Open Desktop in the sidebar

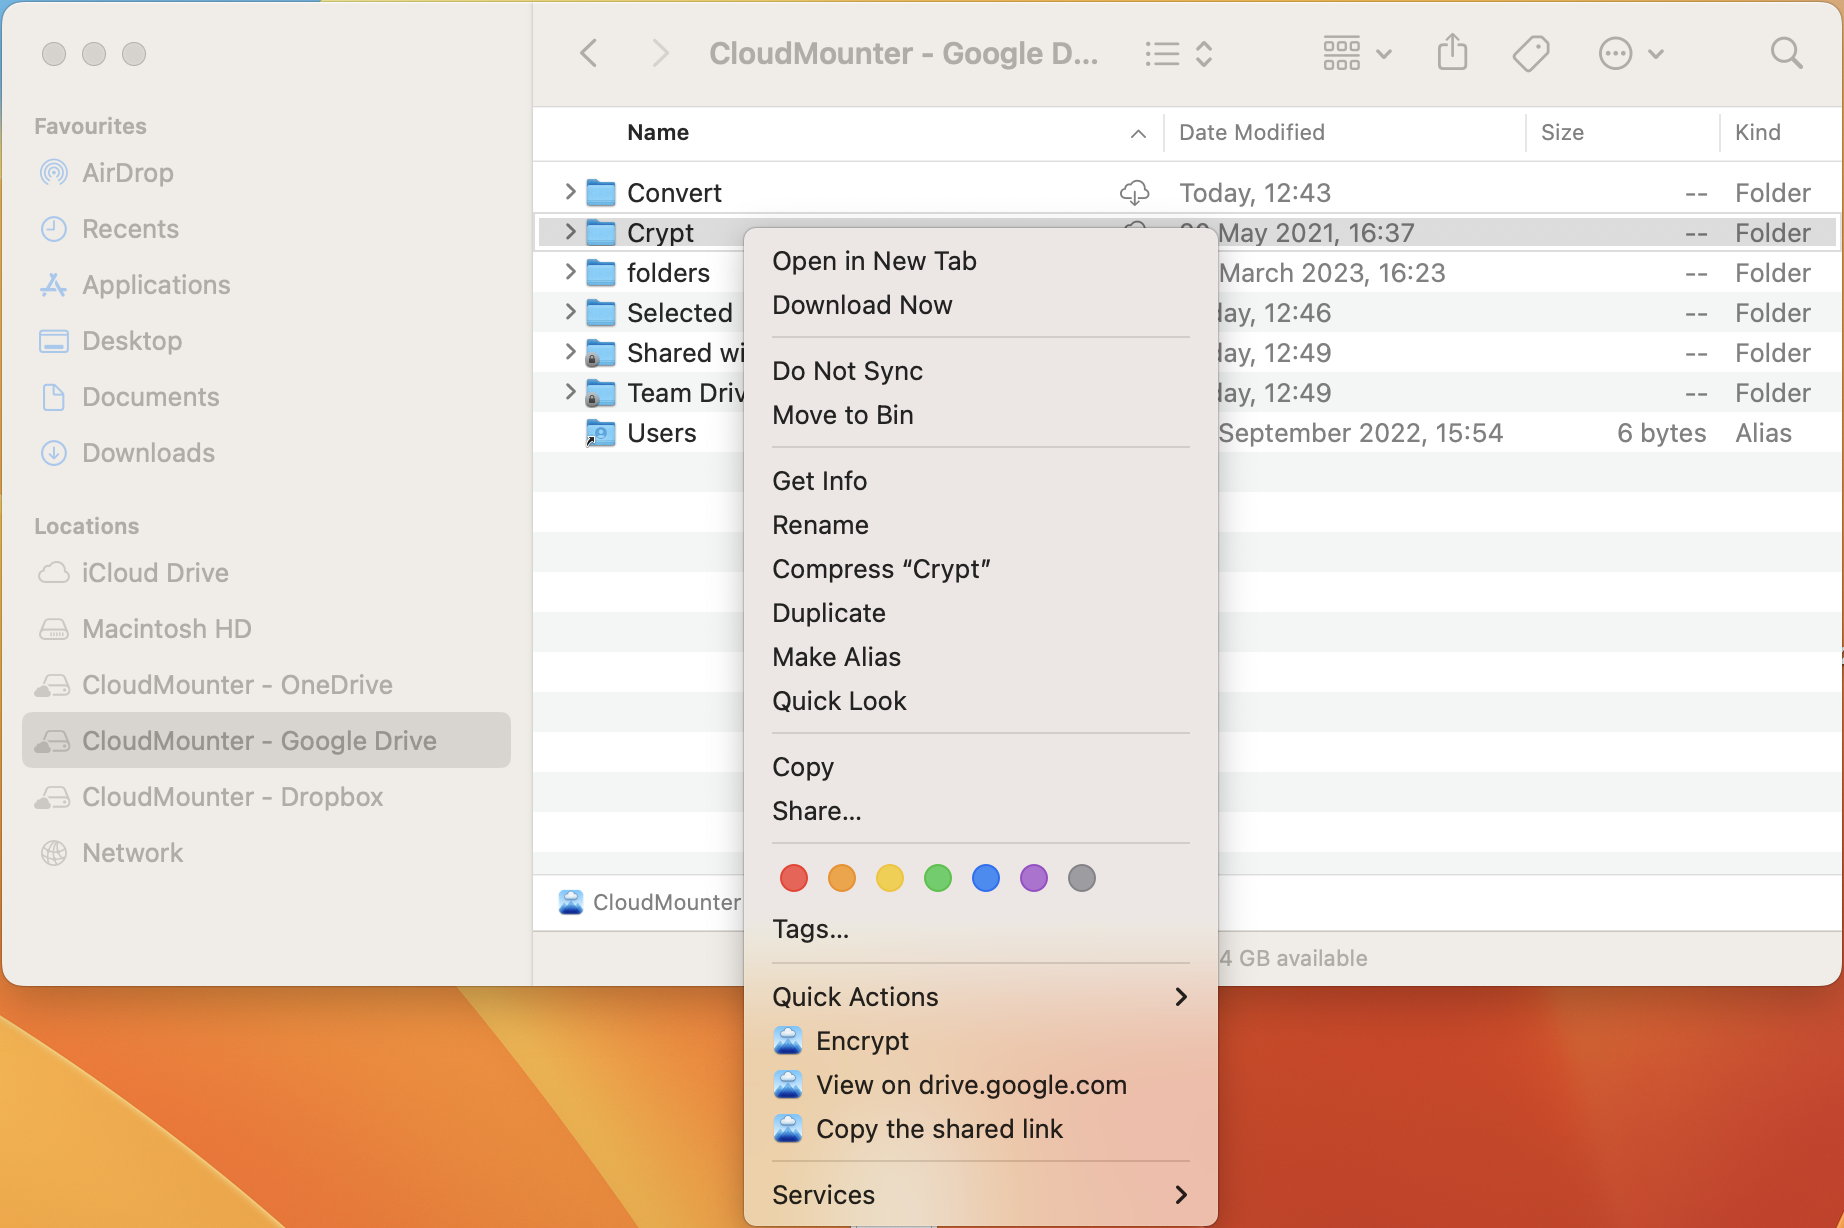pos(266,341)
